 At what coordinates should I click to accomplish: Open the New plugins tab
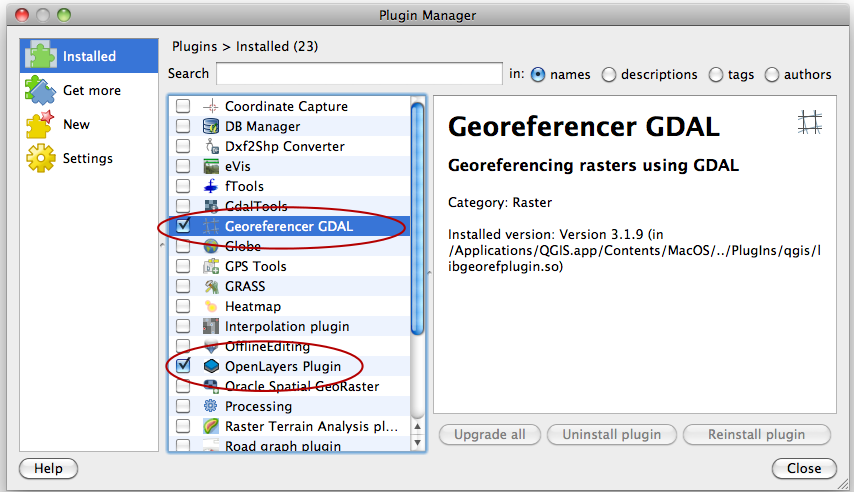(89, 124)
